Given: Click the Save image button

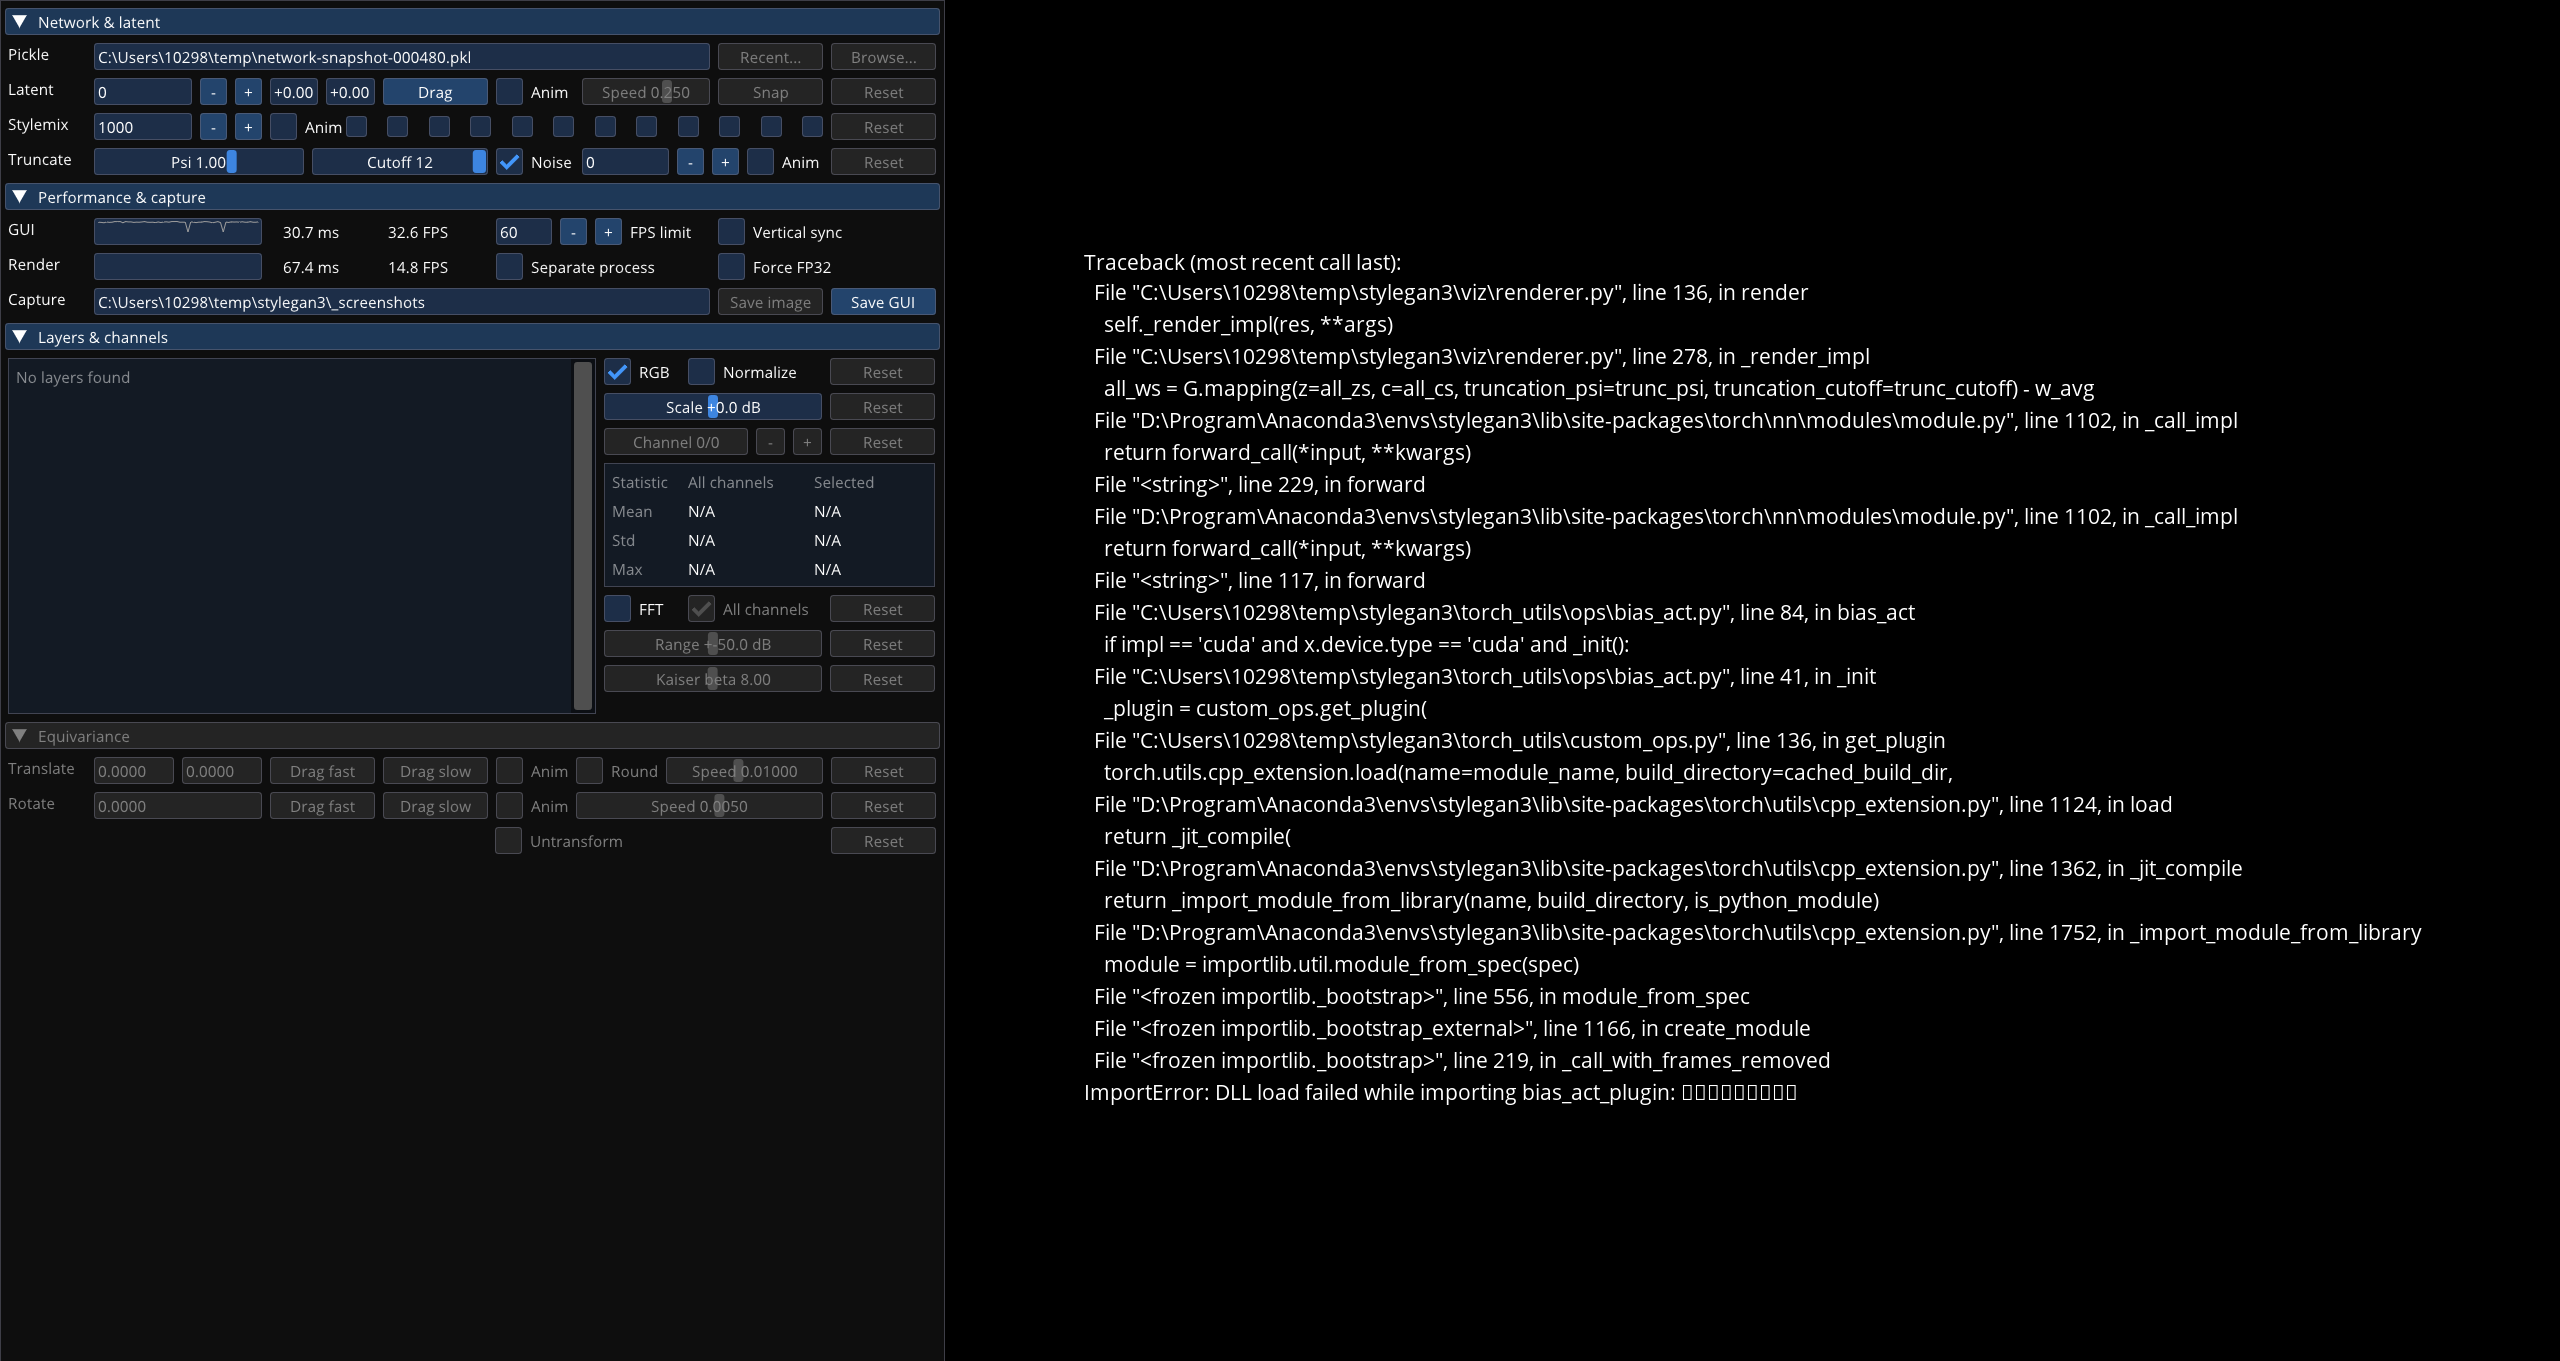Looking at the screenshot, I should click(x=769, y=301).
